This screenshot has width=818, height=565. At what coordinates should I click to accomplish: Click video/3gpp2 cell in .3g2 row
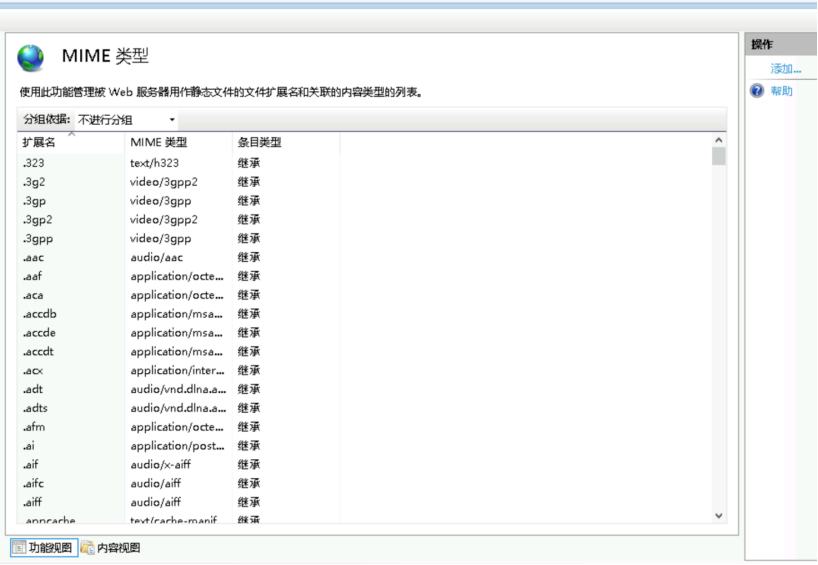(x=164, y=182)
